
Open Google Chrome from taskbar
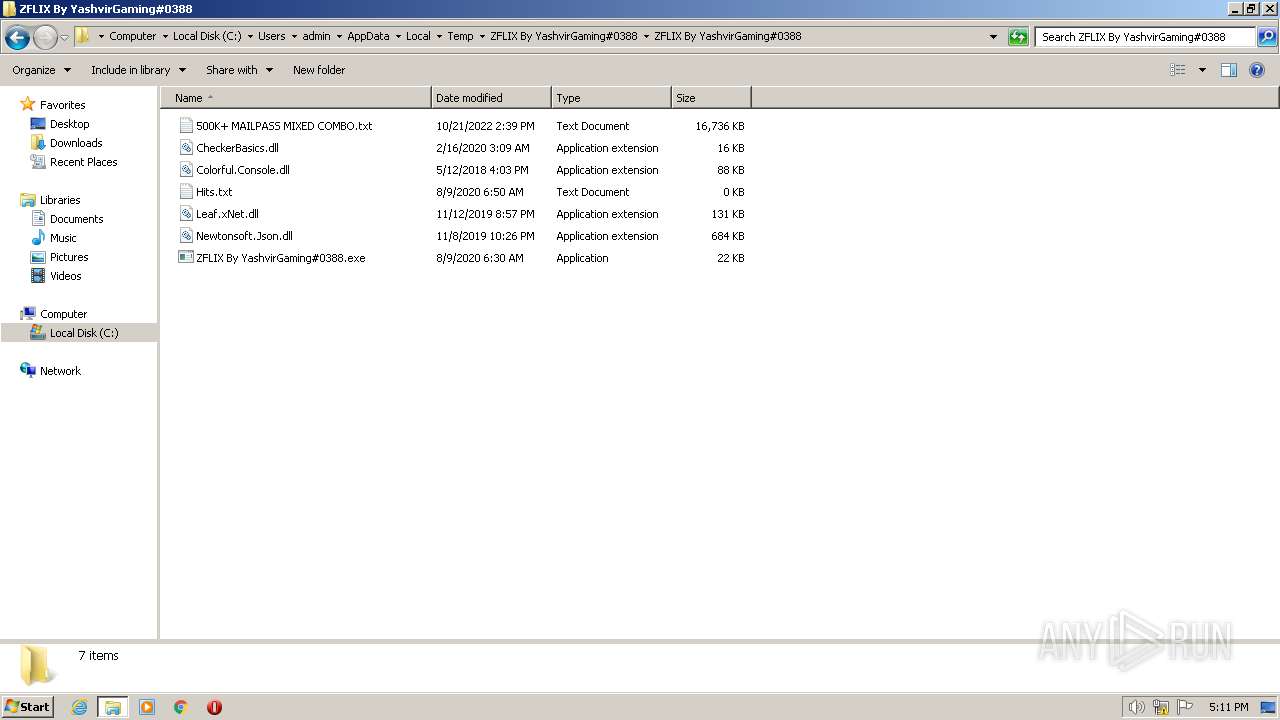pyautogui.click(x=181, y=707)
